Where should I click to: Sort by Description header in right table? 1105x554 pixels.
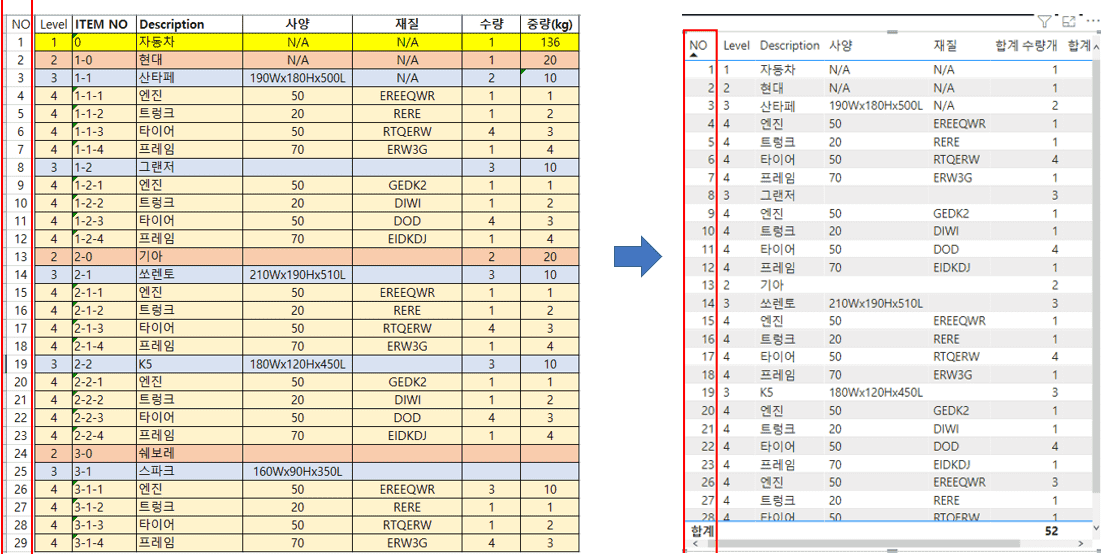789,45
